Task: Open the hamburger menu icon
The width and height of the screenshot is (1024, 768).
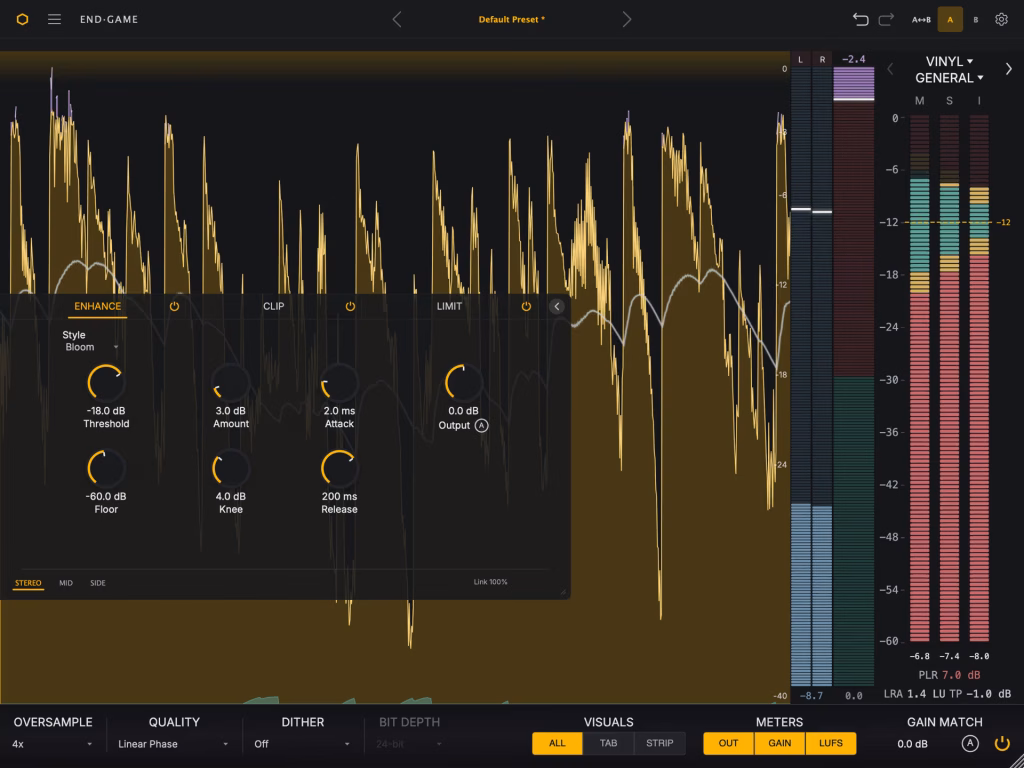Action: pyautogui.click(x=54, y=20)
